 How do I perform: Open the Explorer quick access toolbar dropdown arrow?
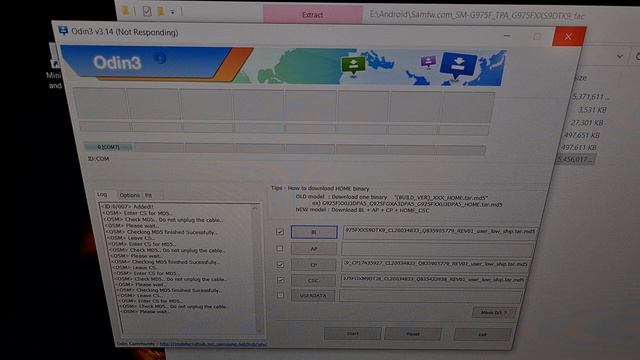click(173, 12)
